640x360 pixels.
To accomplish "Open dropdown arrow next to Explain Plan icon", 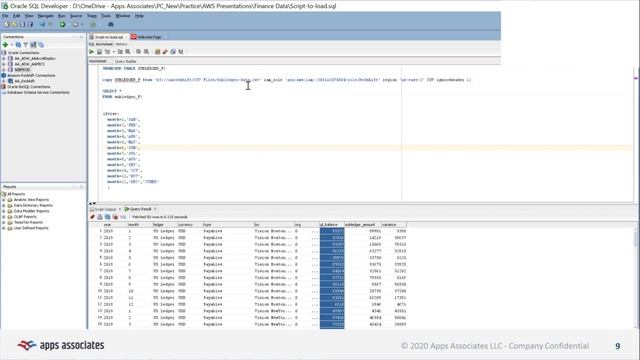I will (113, 52).
